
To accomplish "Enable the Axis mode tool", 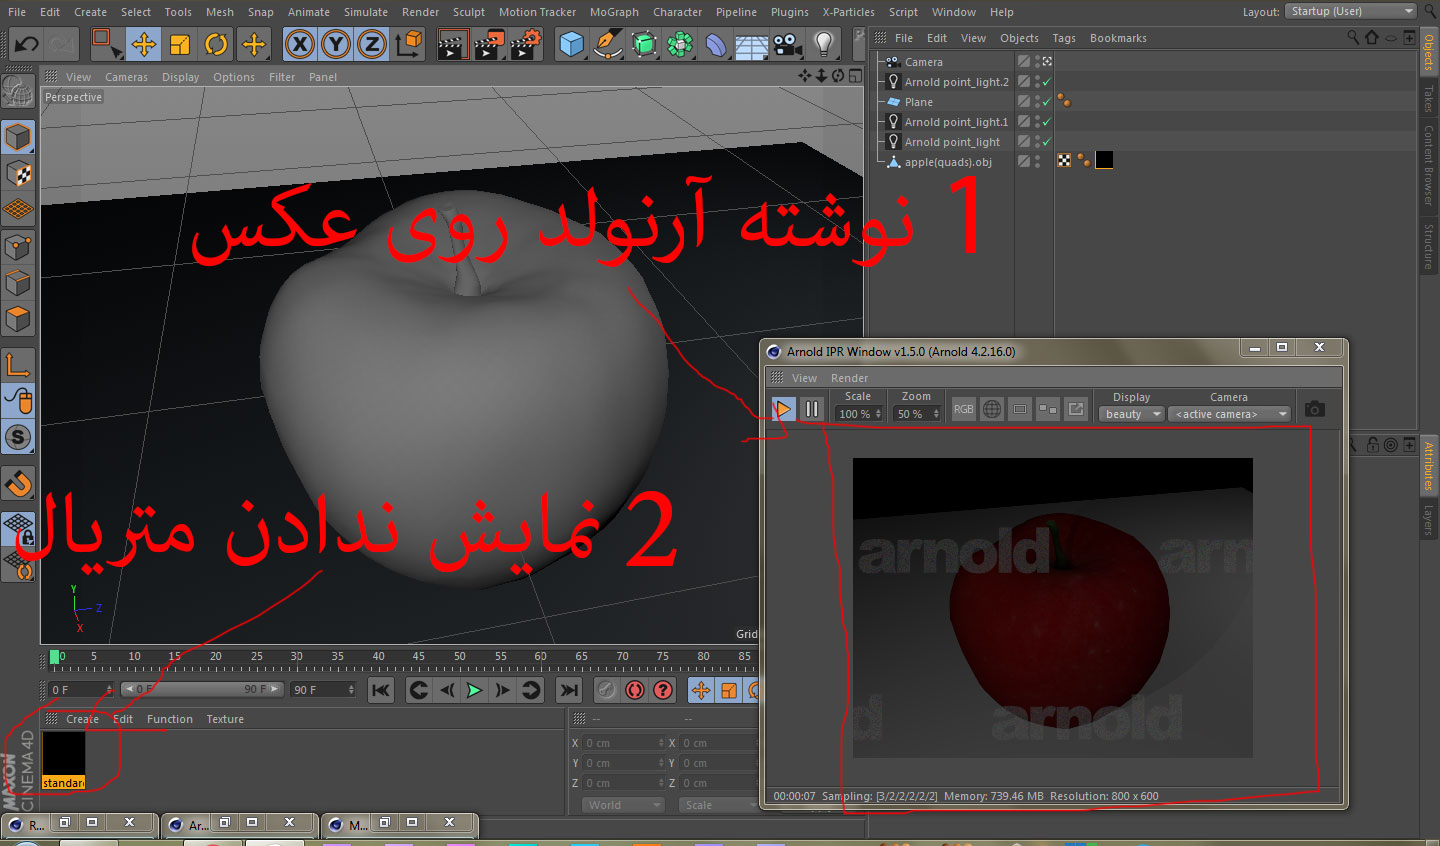I will (18, 365).
